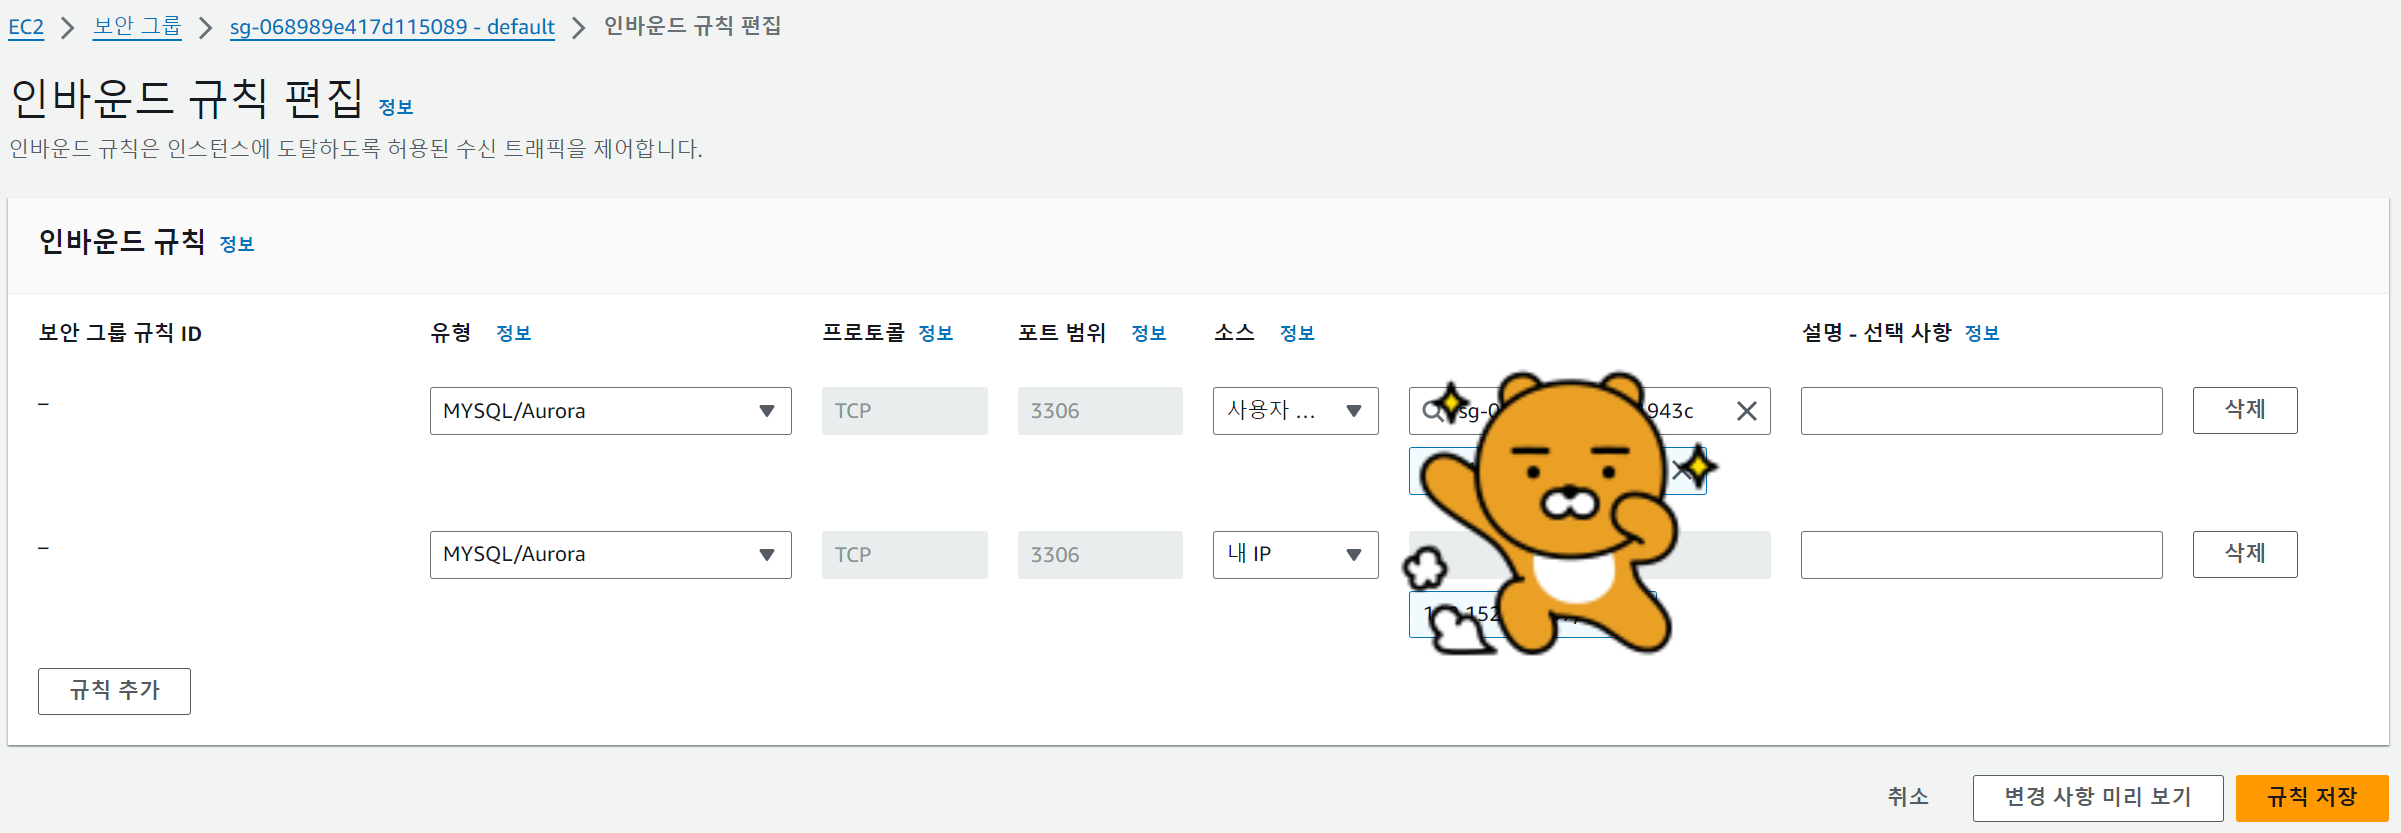Click the first rule's 3306 port field
The image size is (2401, 833).
coord(1100,411)
